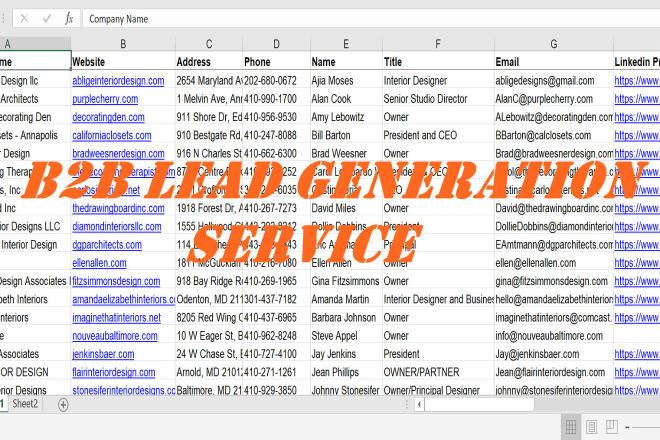Open the abligeinteriordesign.com link
Image resolution: width=660 pixels, height=440 pixels.
118,80
